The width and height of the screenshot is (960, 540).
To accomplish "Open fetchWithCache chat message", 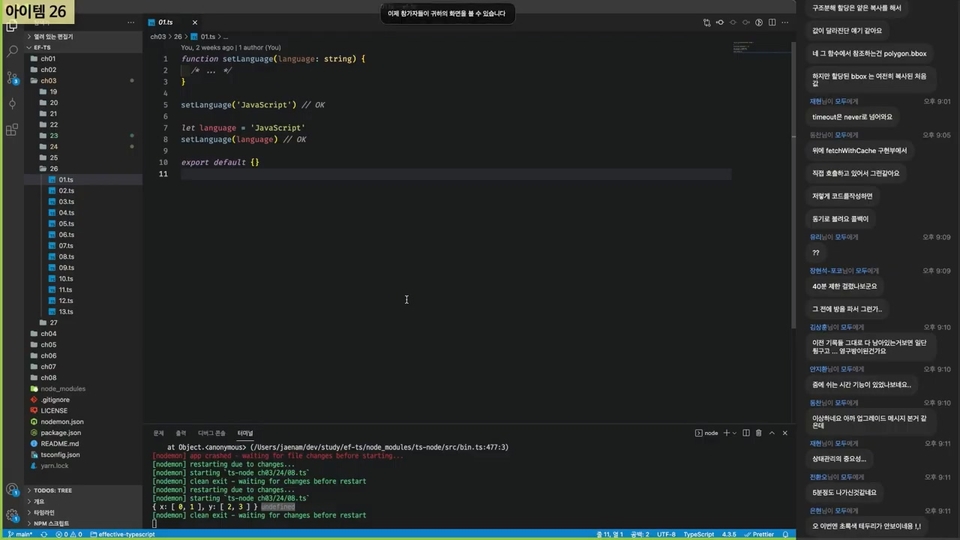I will click(x=860, y=151).
